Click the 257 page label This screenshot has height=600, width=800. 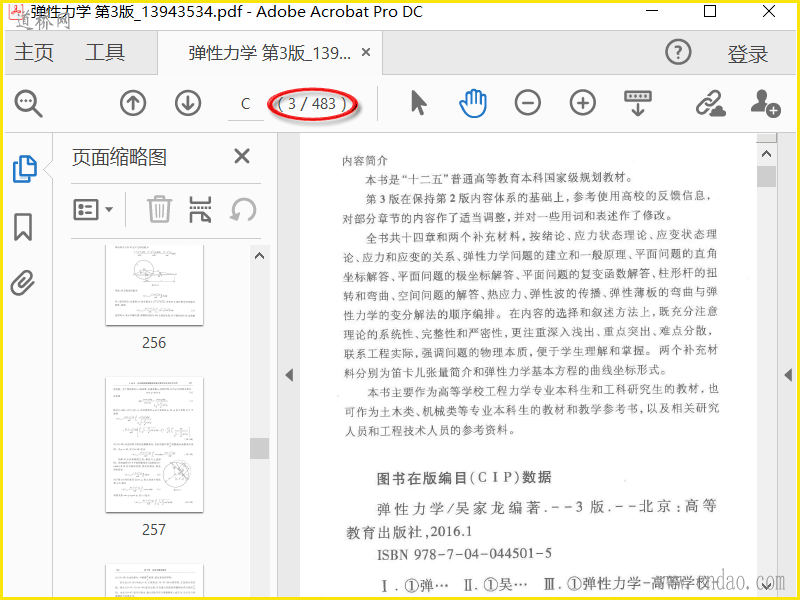tap(154, 530)
